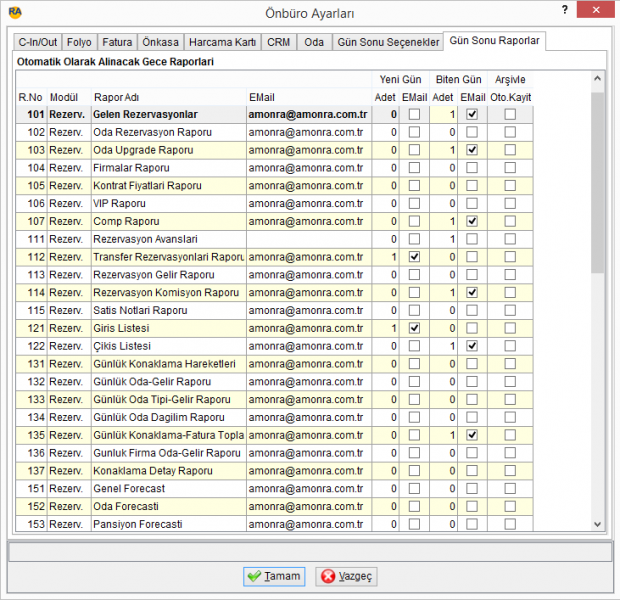This screenshot has width=620, height=600.
Task: Go to Gün Sonu Seçenekler tab
Action: coord(388,42)
